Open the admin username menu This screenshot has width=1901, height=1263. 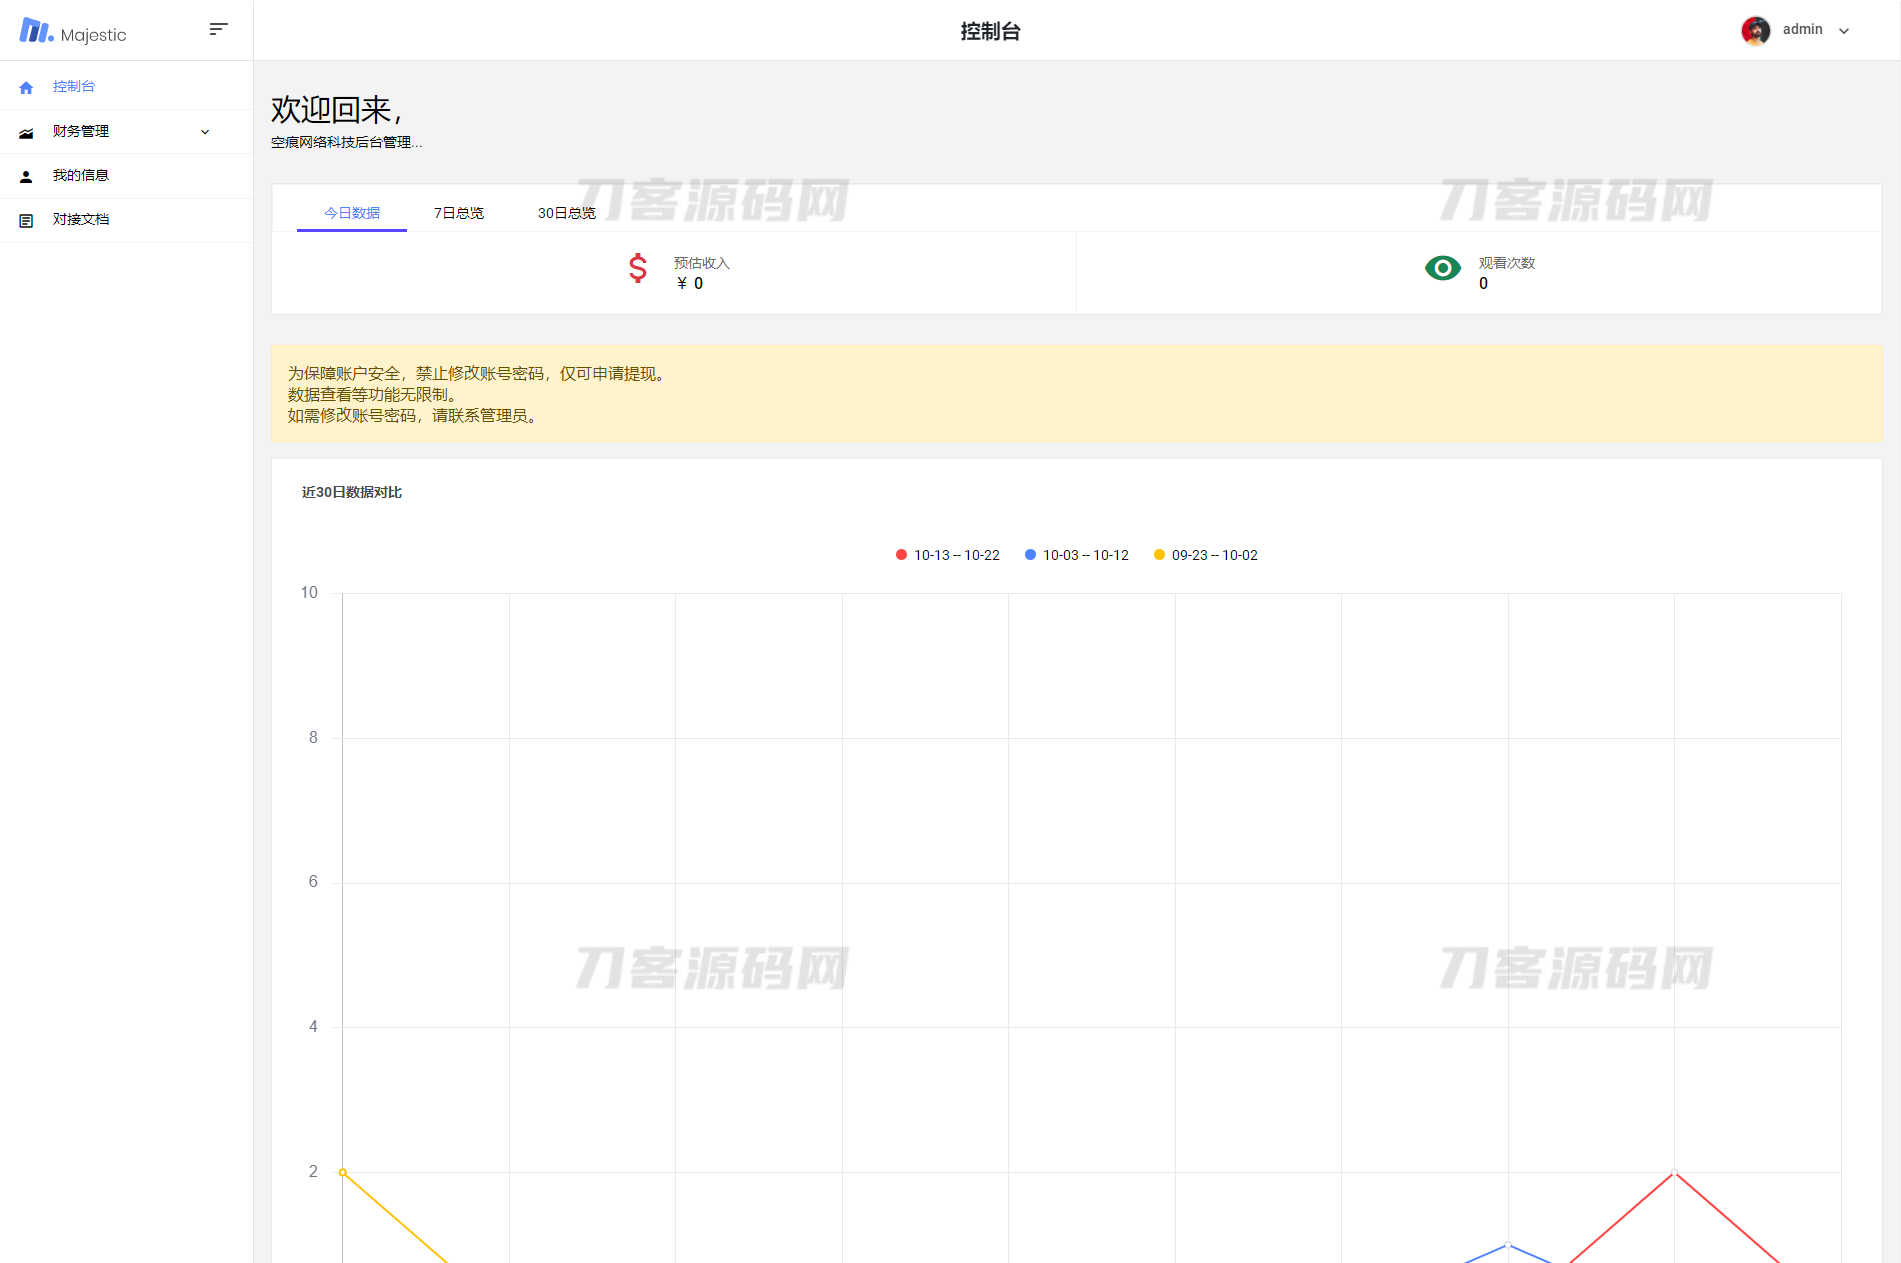pos(1802,30)
